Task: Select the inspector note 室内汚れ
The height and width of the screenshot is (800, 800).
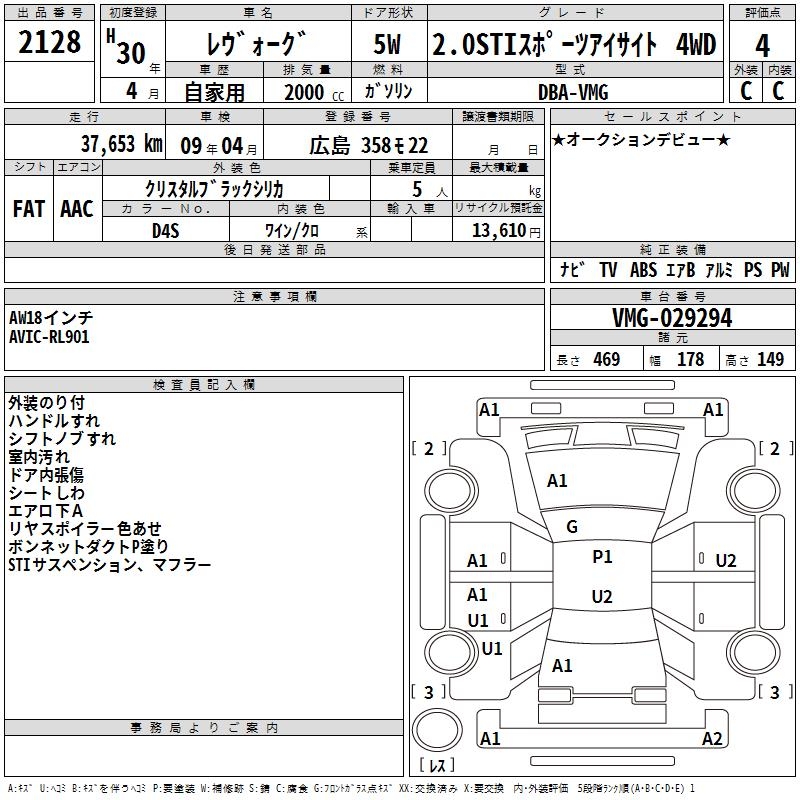Action: [39, 457]
